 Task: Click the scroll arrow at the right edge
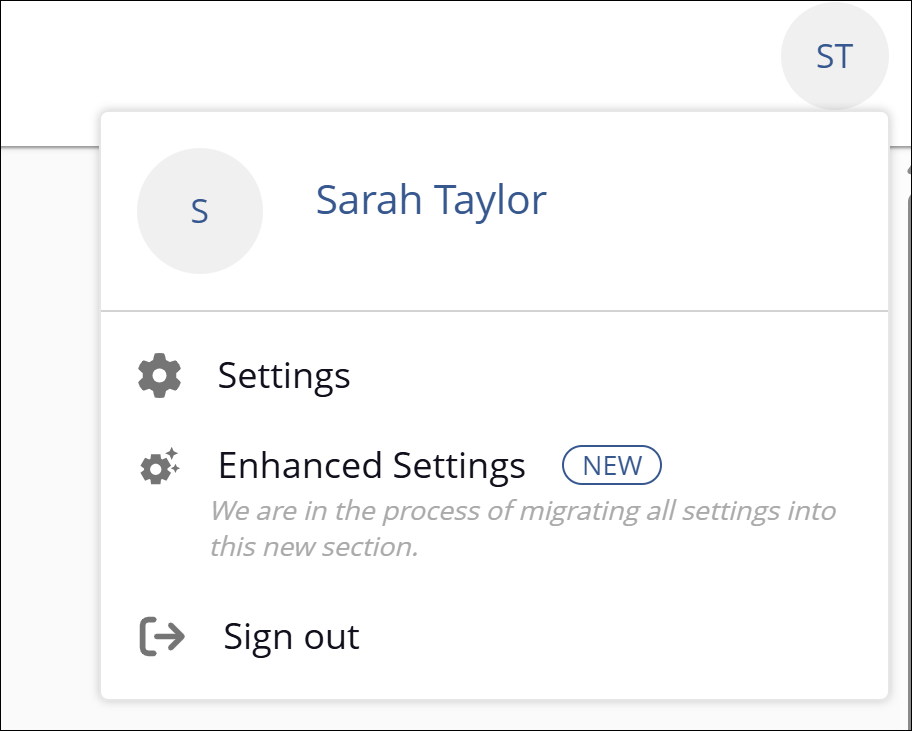click(x=908, y=170)
